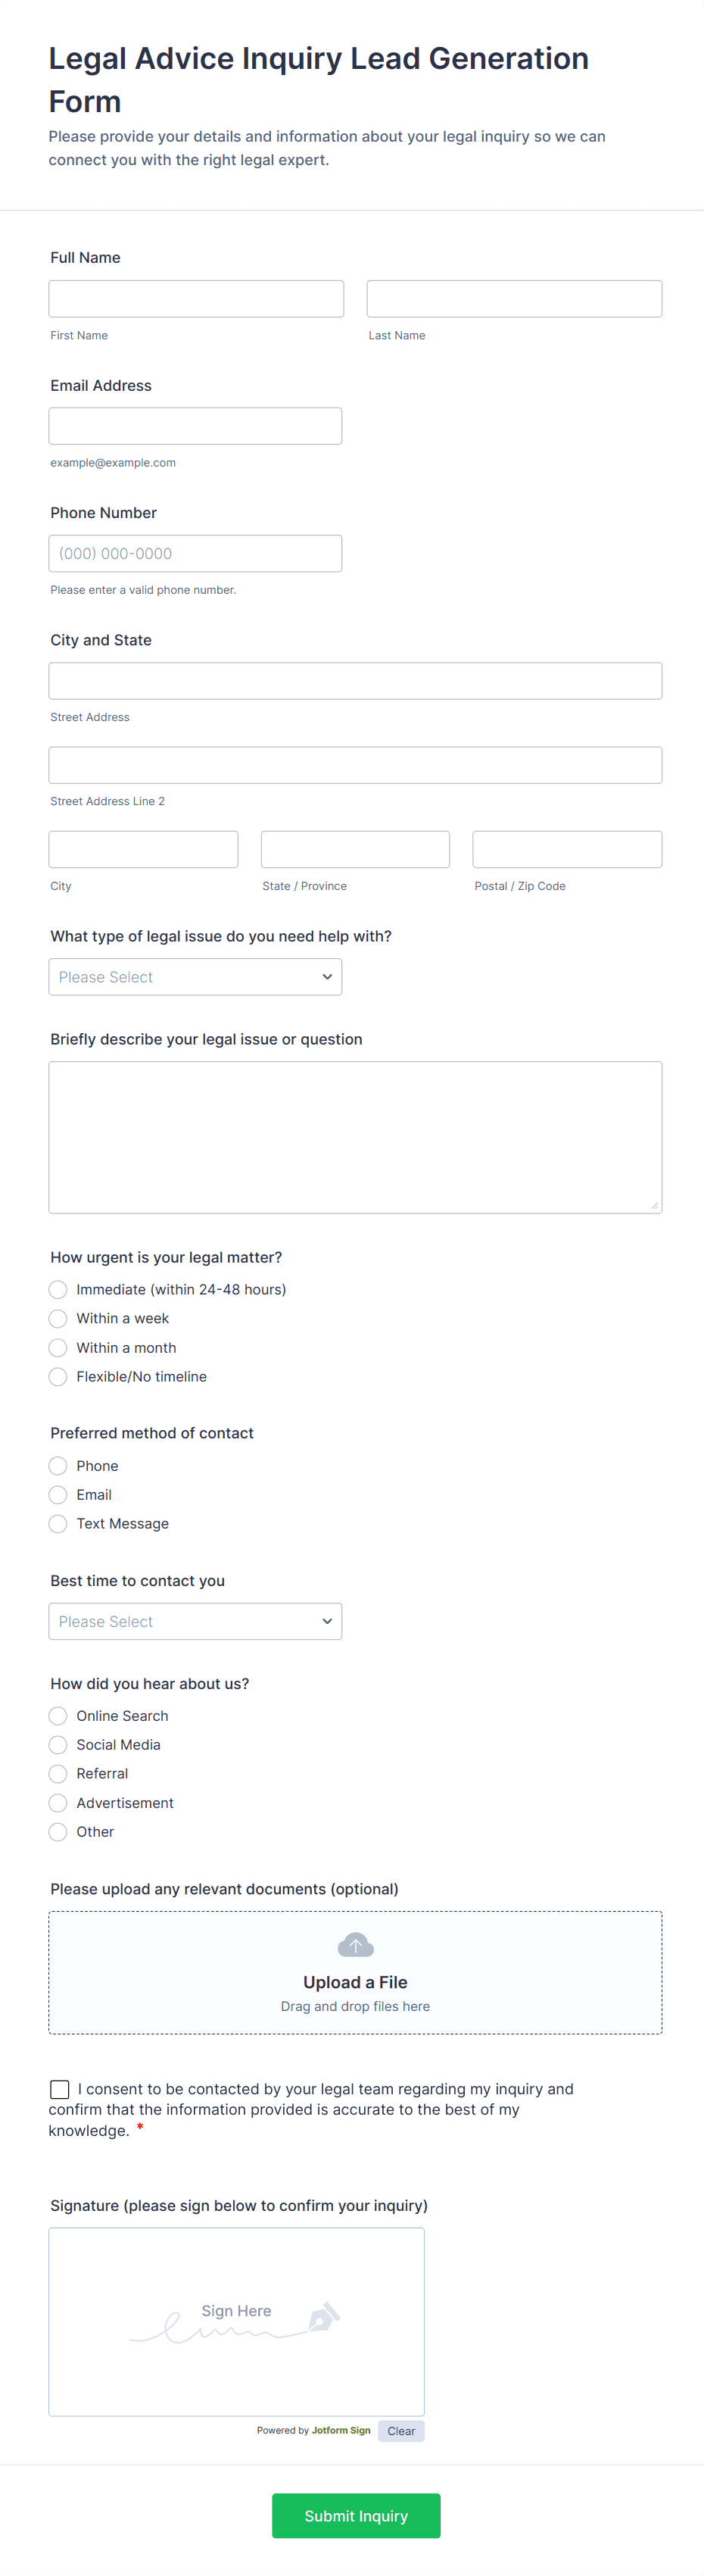Select Text Message contact option

pos(58,1524)
